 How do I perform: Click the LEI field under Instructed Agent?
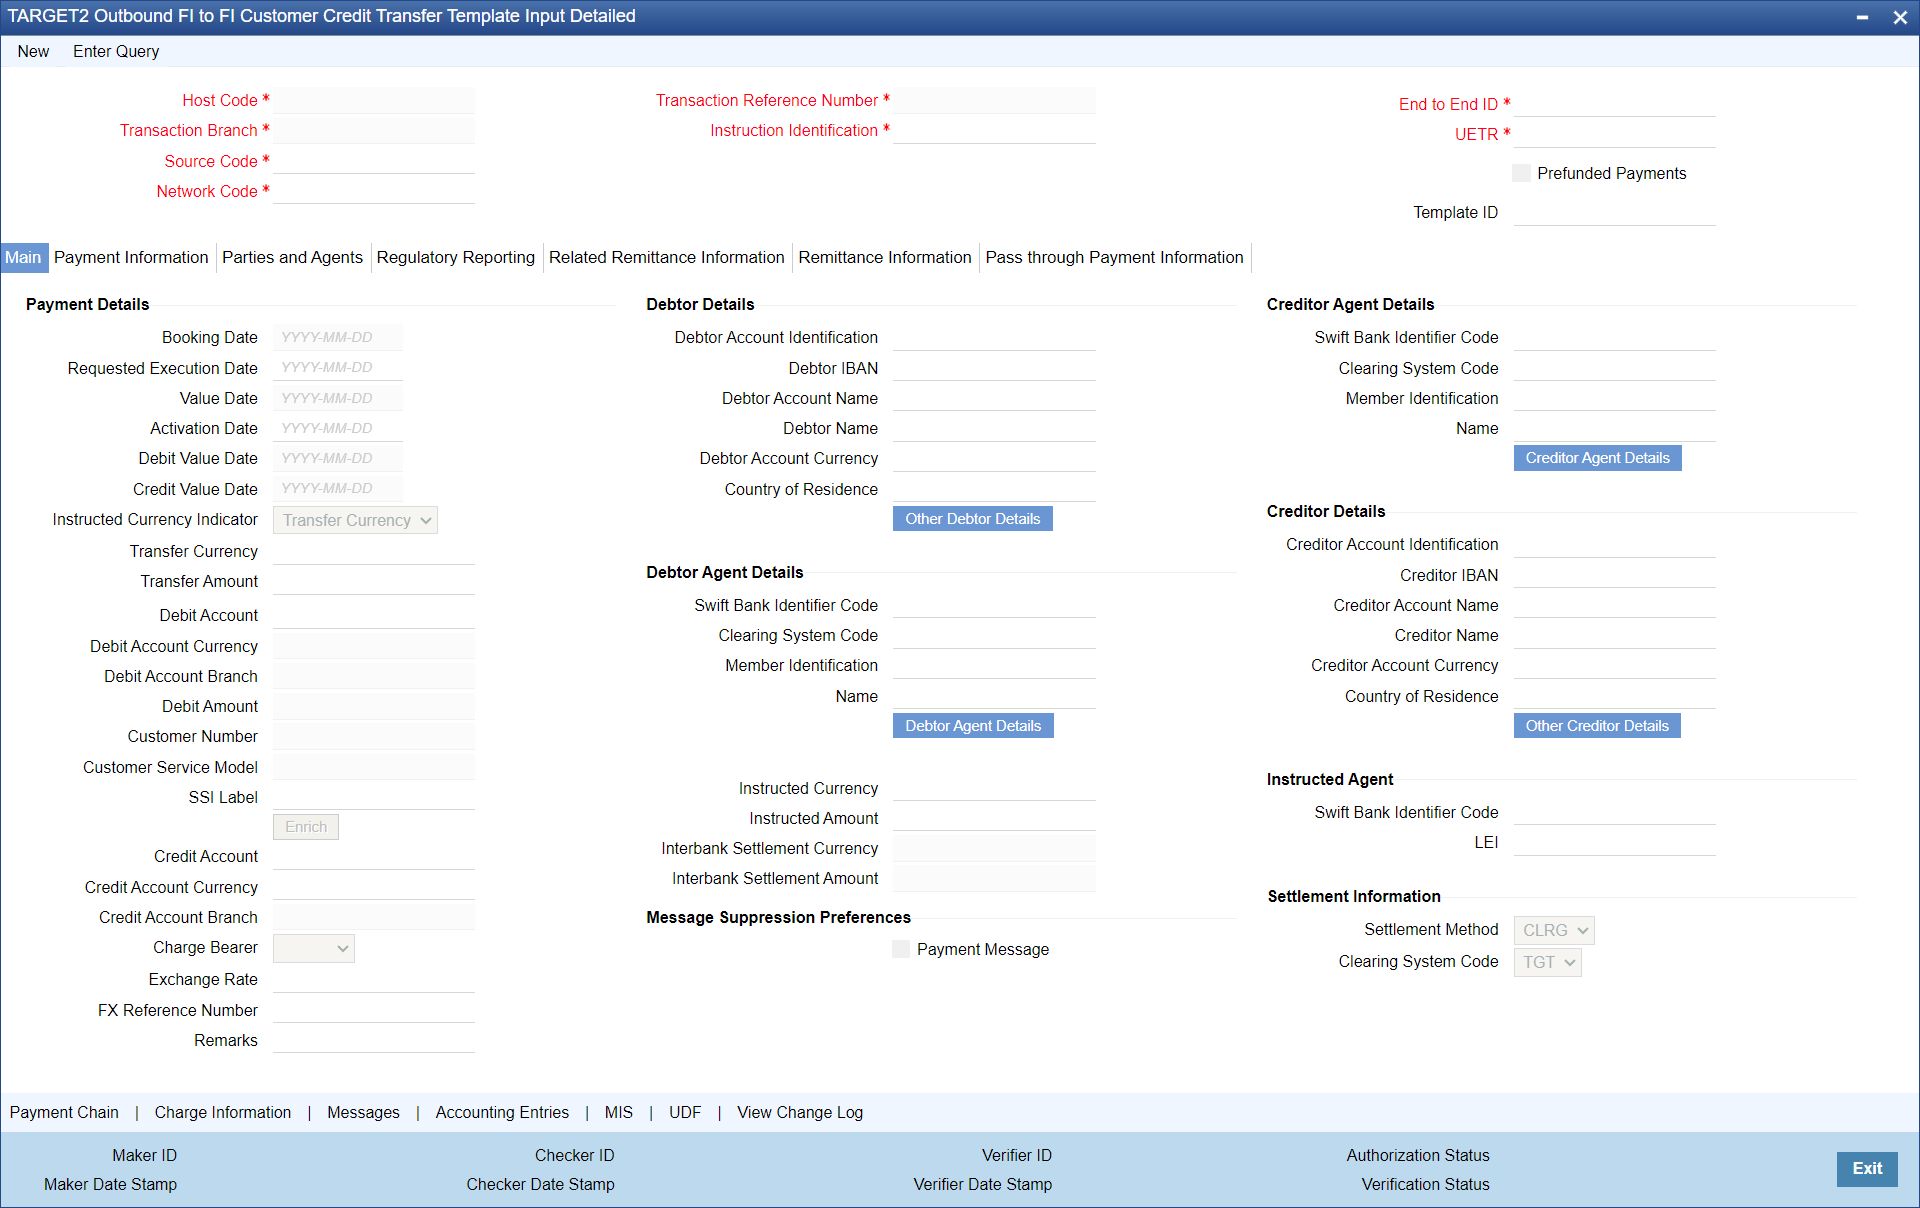pos(1615,843)
